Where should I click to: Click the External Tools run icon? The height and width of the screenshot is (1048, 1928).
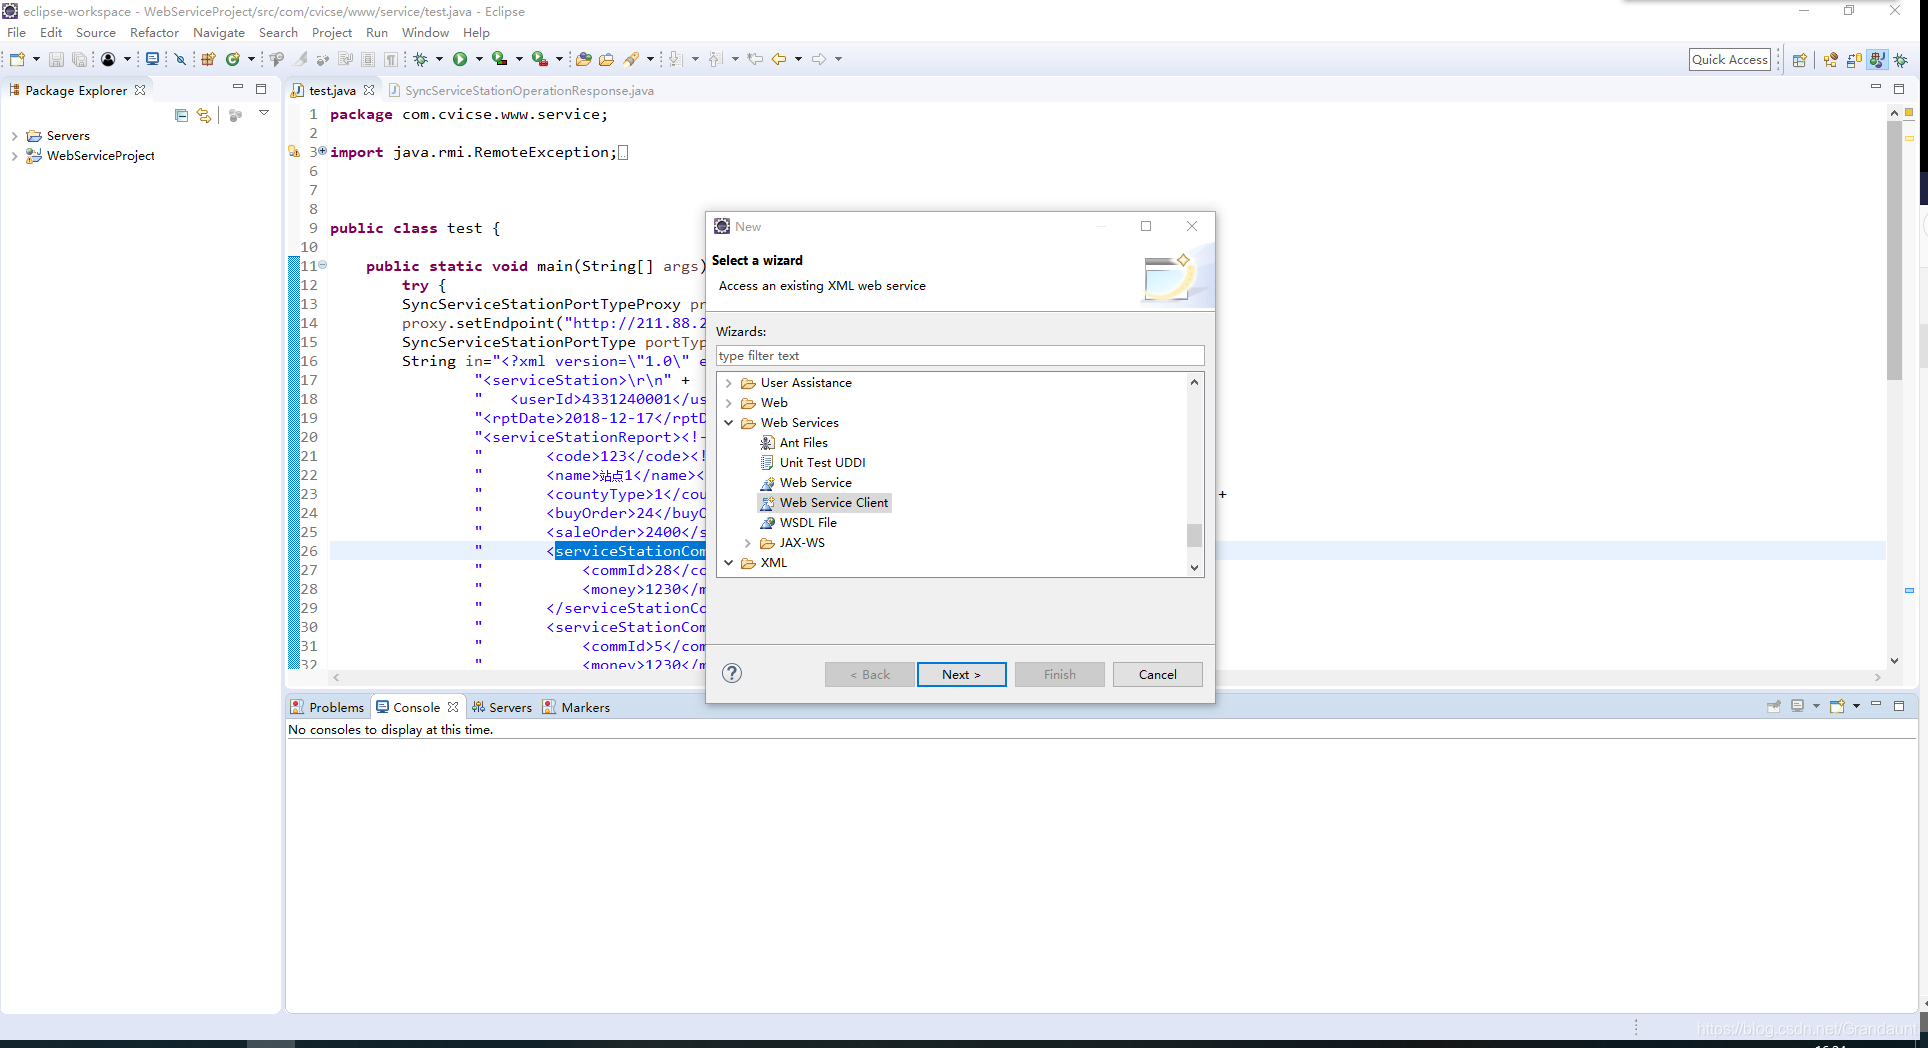pos(539,59)
